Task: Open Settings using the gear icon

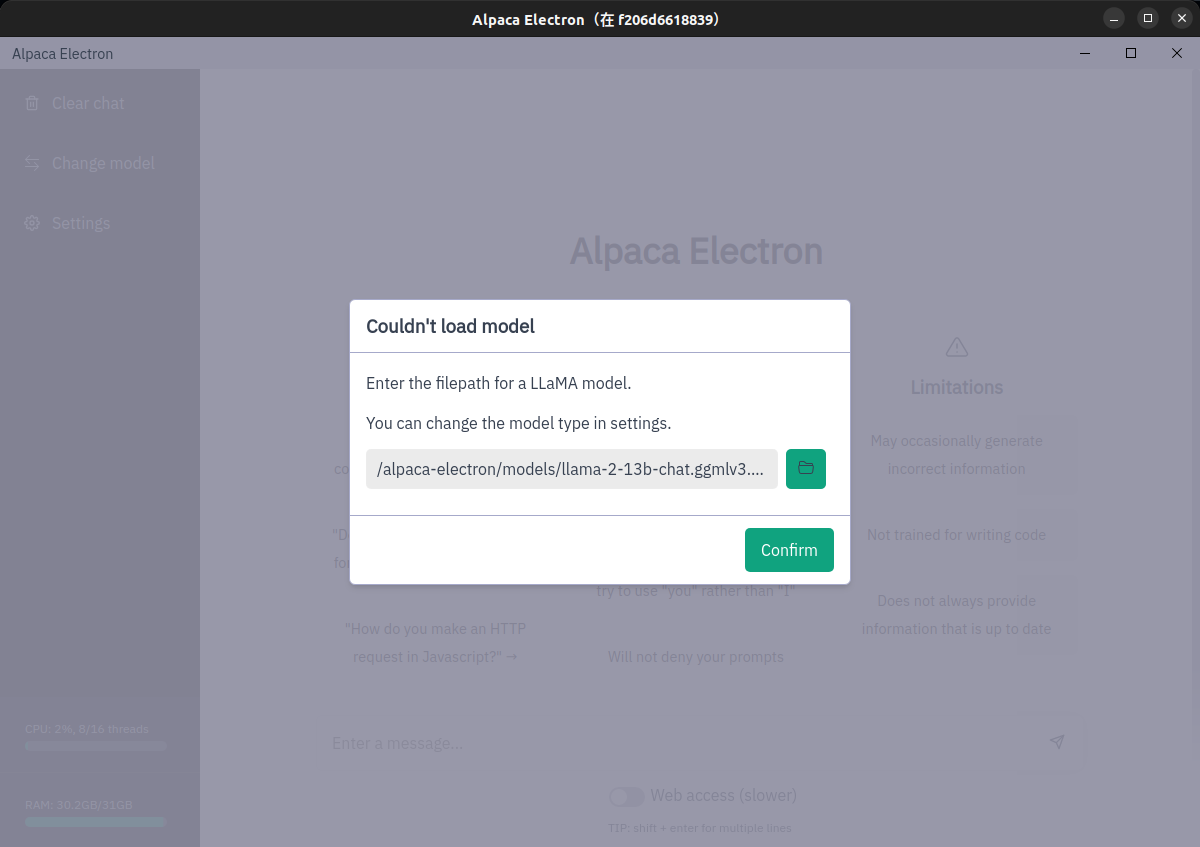Action: click(31, 223)
